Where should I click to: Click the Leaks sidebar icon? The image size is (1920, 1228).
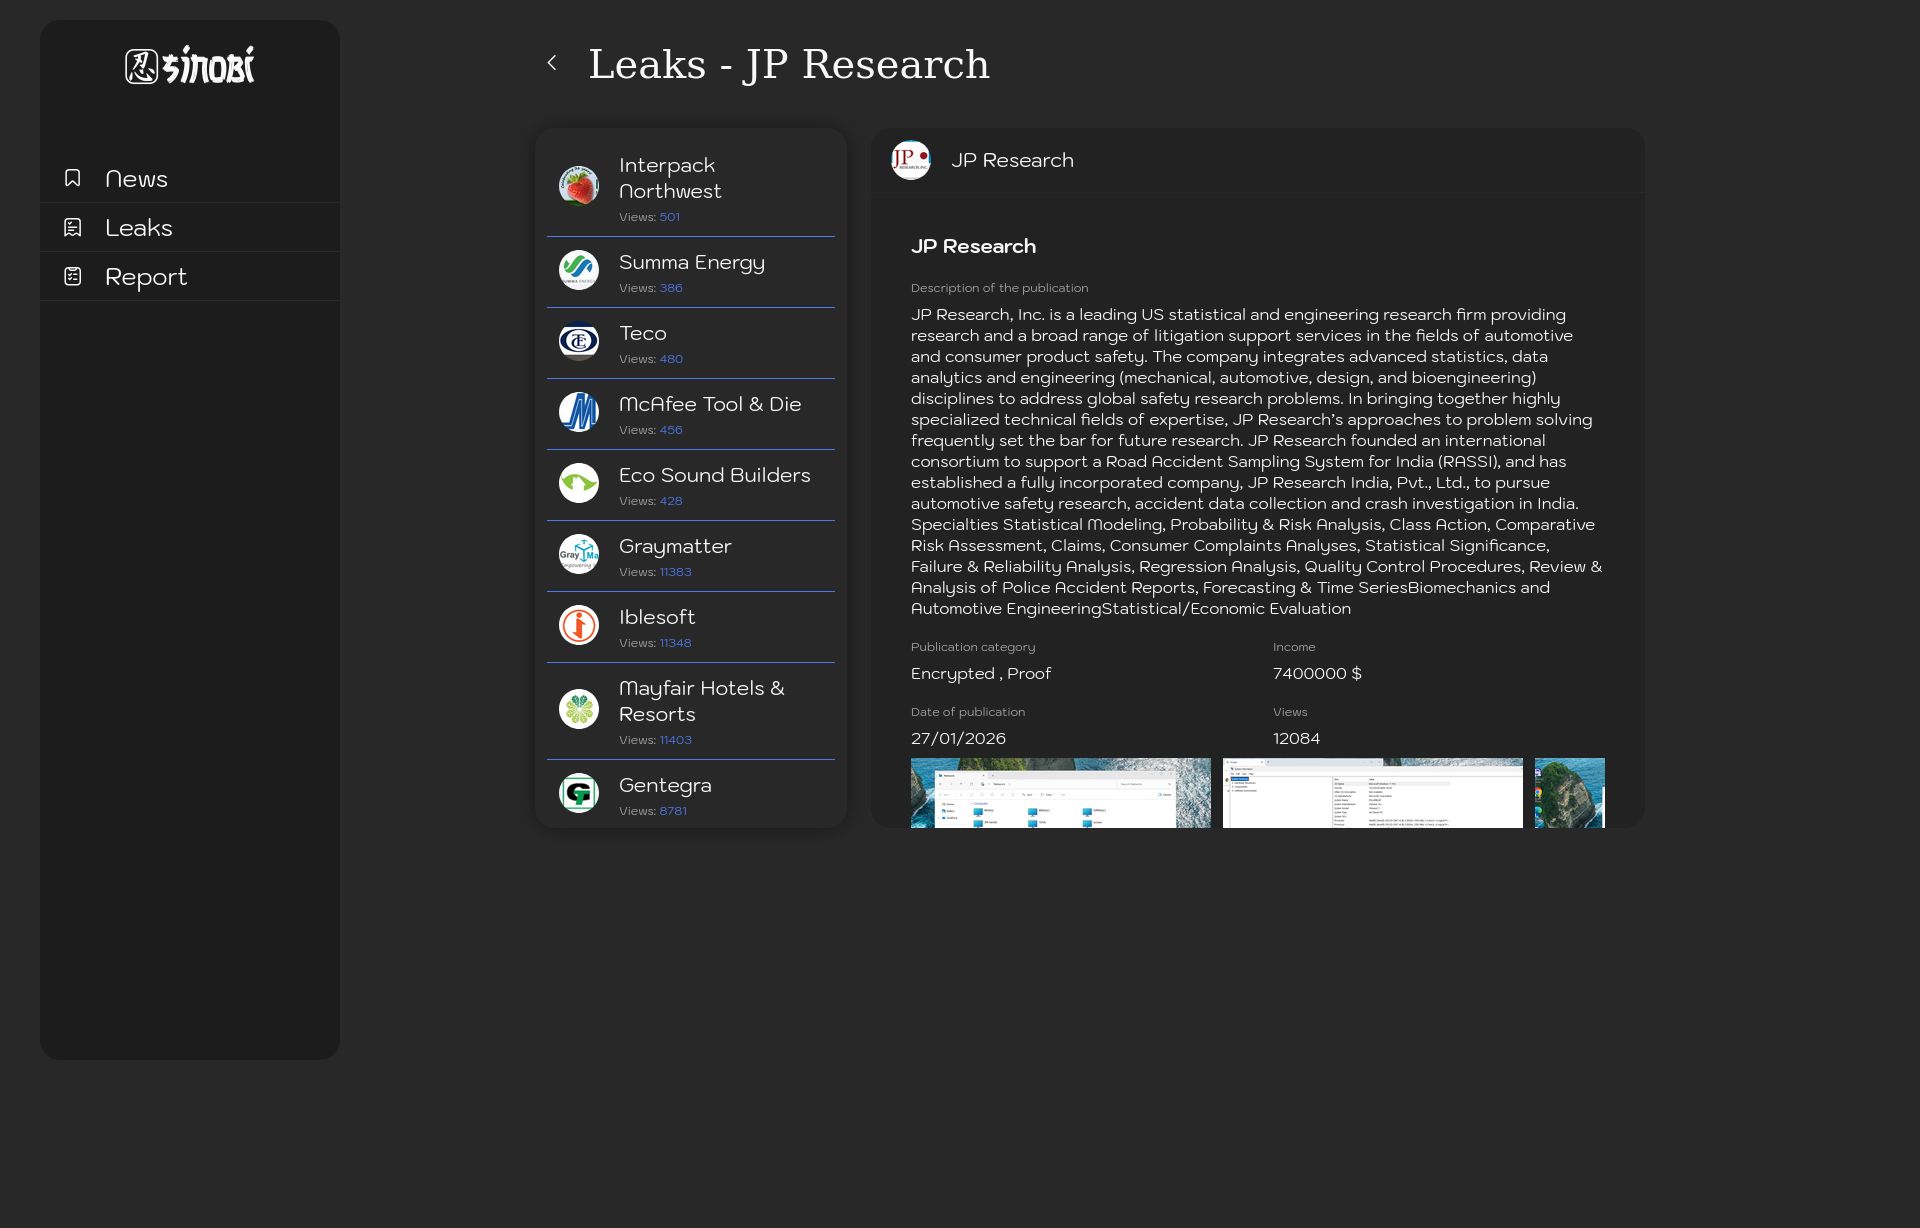pyautogui.click(x=73, y=227)
